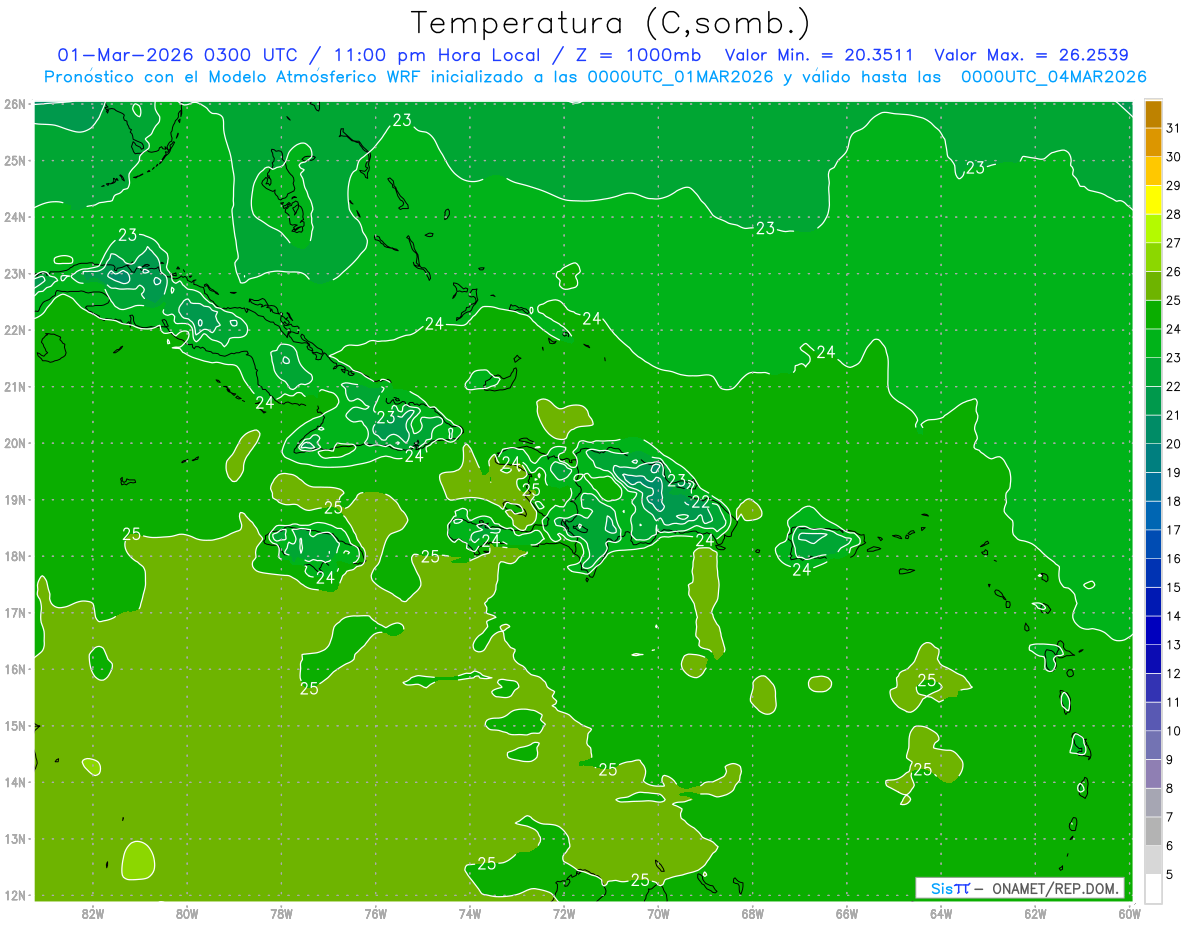Click the '0000UTC_04MAR2026' valid-until text
Image resolution: width=1200 pixels, height=927 pixels.
(x=1053, y=77)
